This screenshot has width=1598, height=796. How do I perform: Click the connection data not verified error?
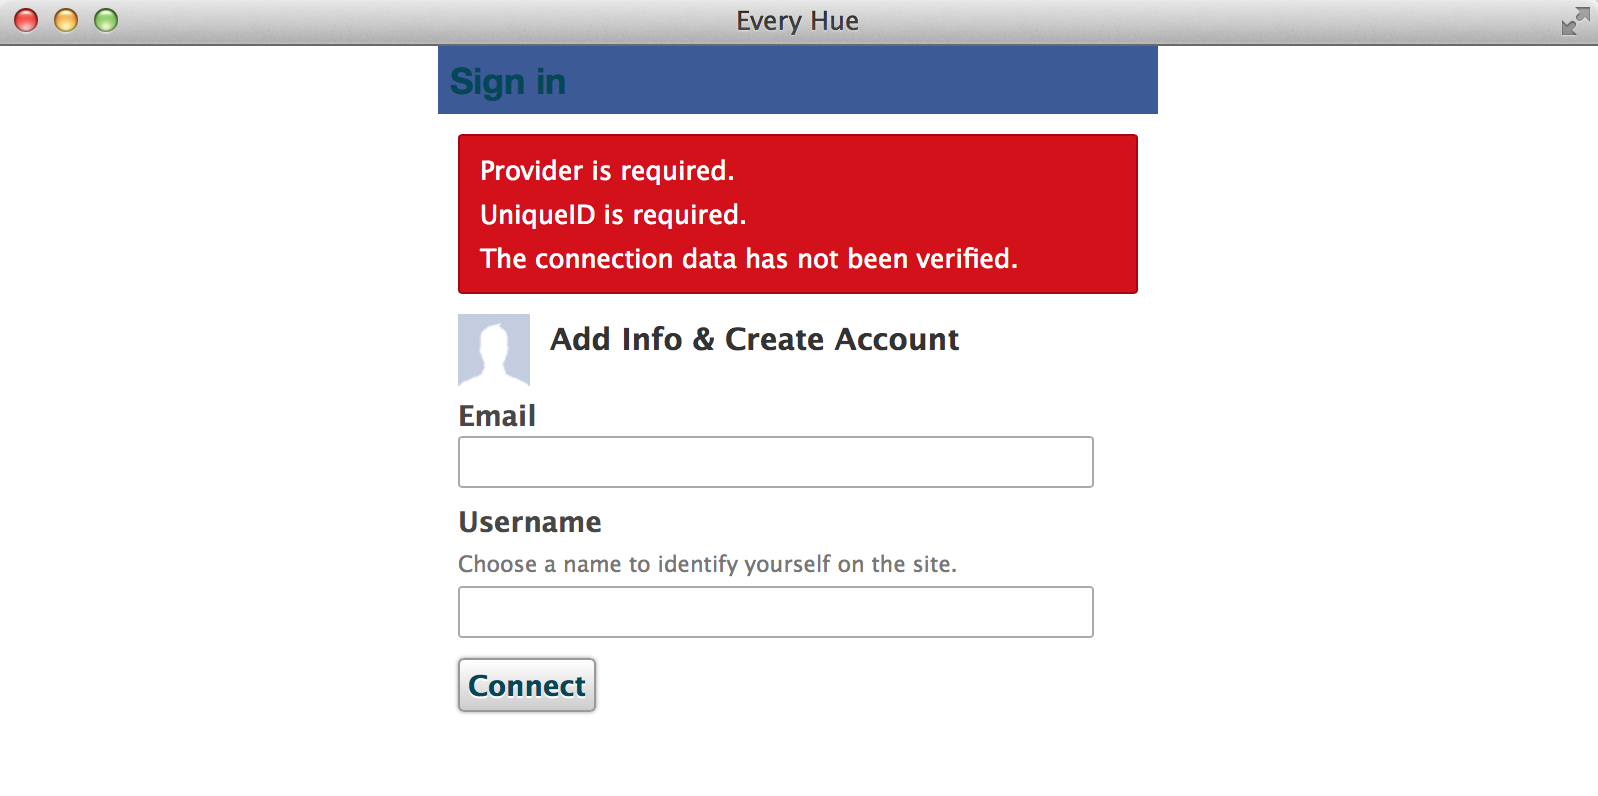pyautogui.click(x=748, y=259)
